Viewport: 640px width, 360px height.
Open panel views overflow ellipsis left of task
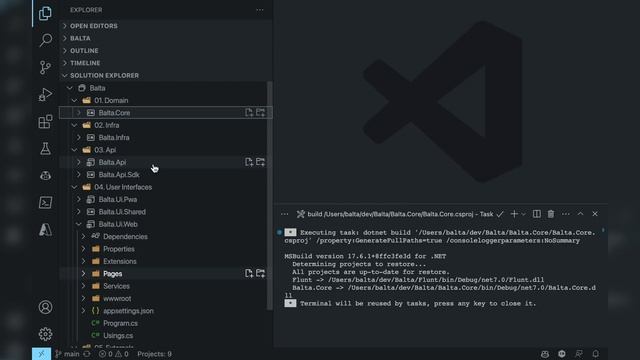(284, 214)
